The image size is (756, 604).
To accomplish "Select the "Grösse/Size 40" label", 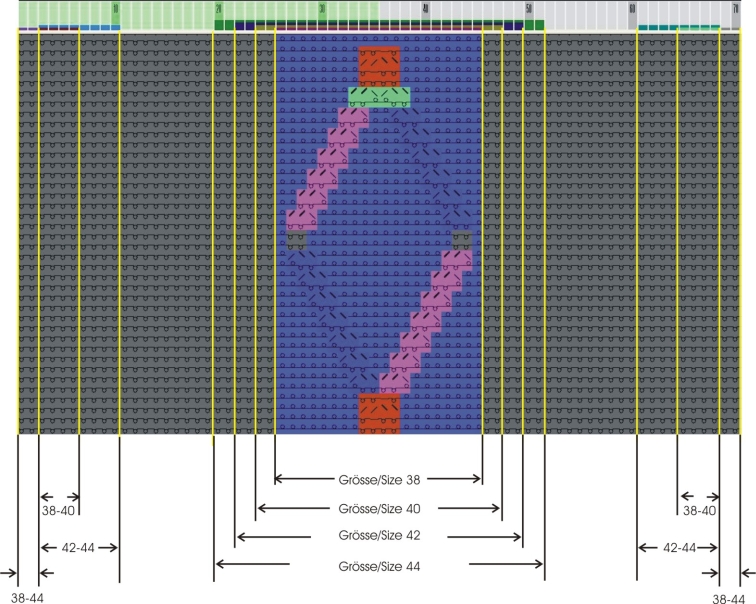I will [x=379, y=508].
